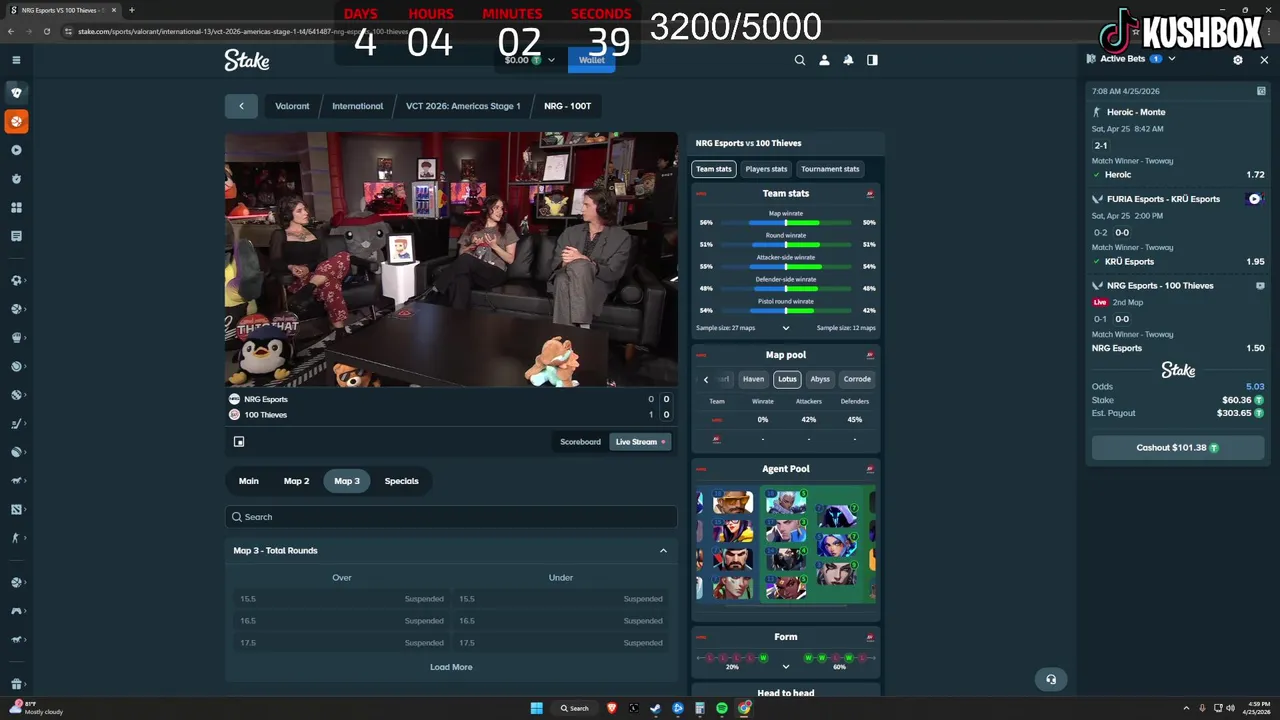
Task: Open the Specials markets tab
Action: click(x=402, y=481)
